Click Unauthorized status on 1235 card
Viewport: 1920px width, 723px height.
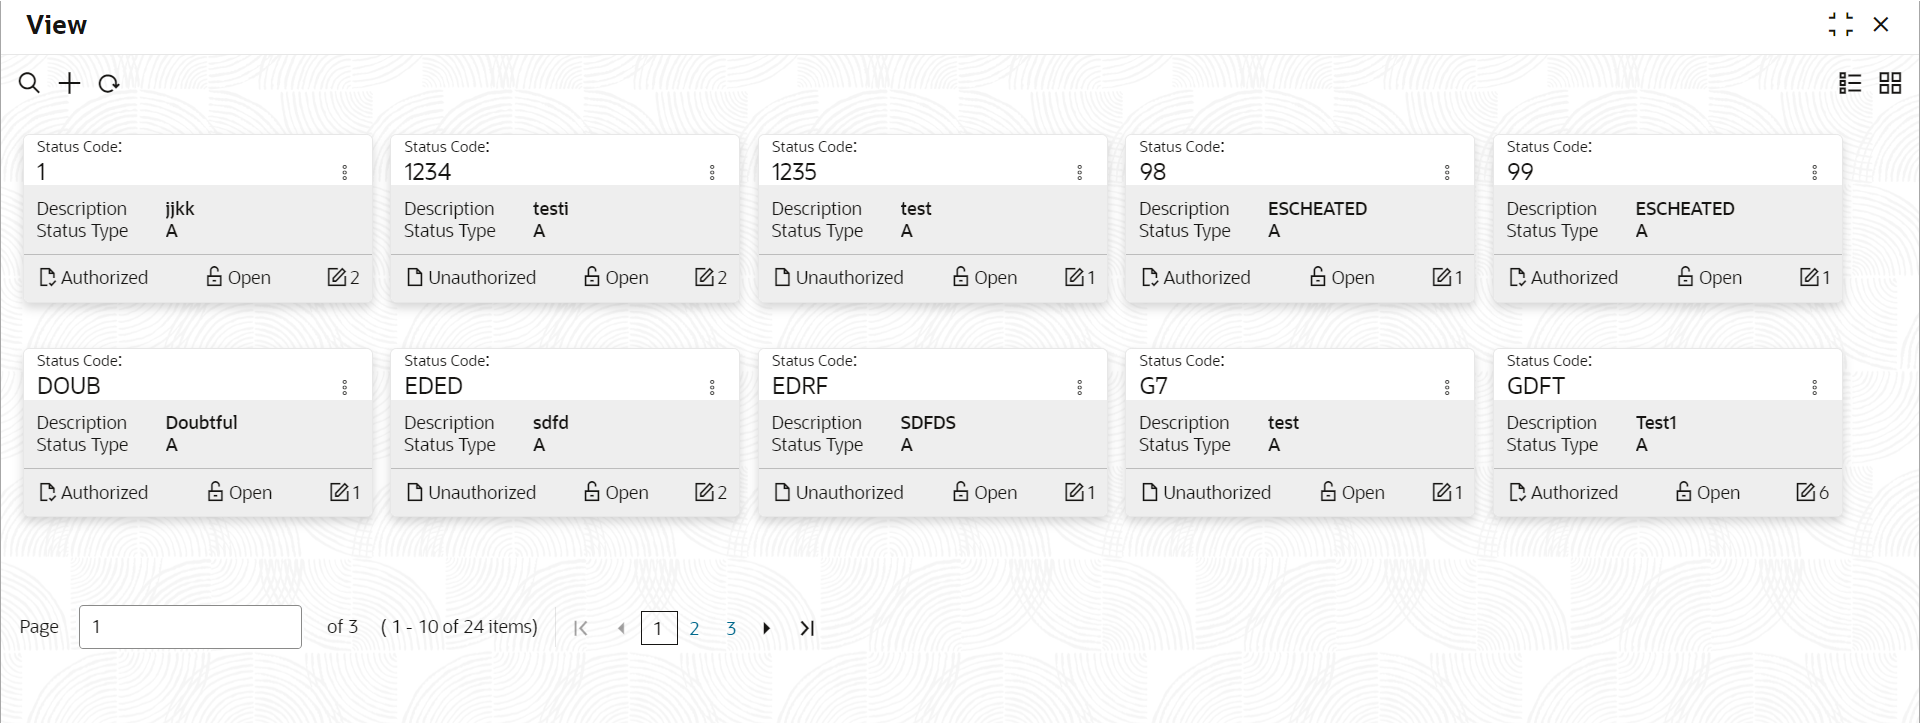point(838,278)
